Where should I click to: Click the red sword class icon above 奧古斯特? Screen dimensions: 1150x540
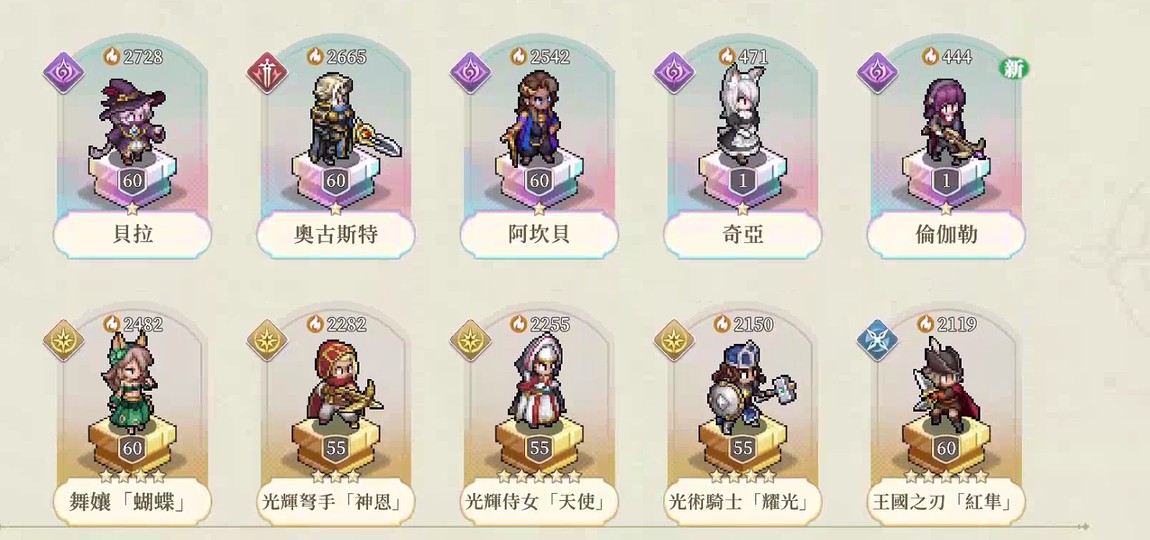(267, 73)
